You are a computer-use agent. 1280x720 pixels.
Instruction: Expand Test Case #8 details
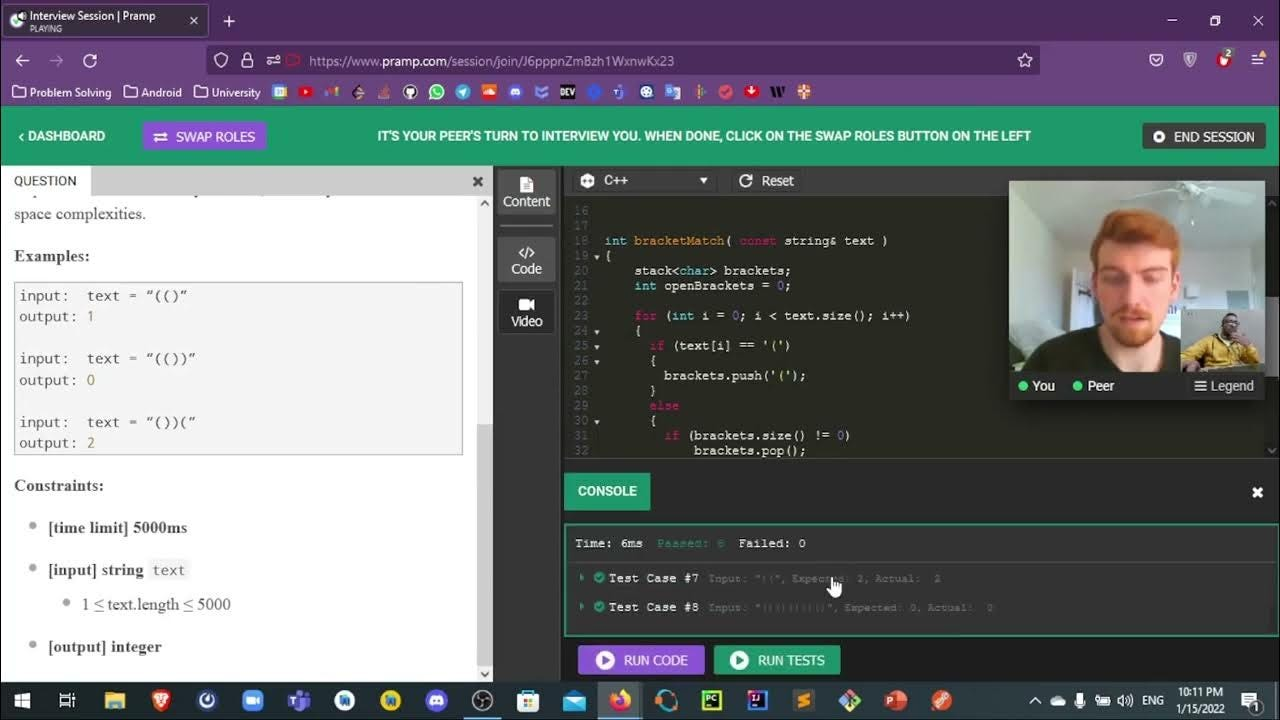tap(582, 607)
